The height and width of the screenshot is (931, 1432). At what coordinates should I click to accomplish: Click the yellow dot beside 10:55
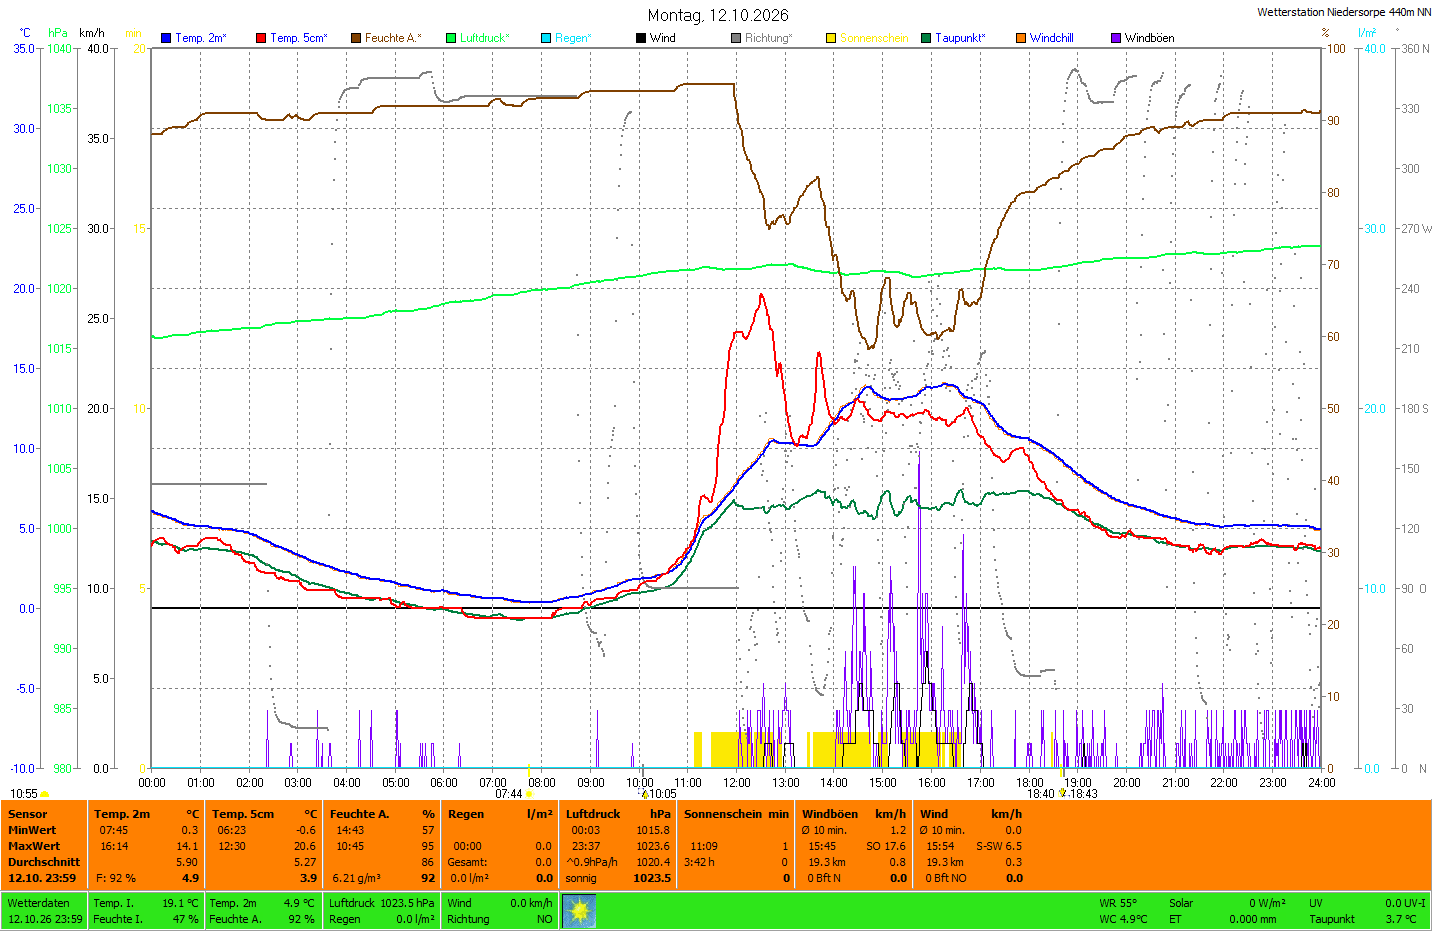[x=44, y=794]
